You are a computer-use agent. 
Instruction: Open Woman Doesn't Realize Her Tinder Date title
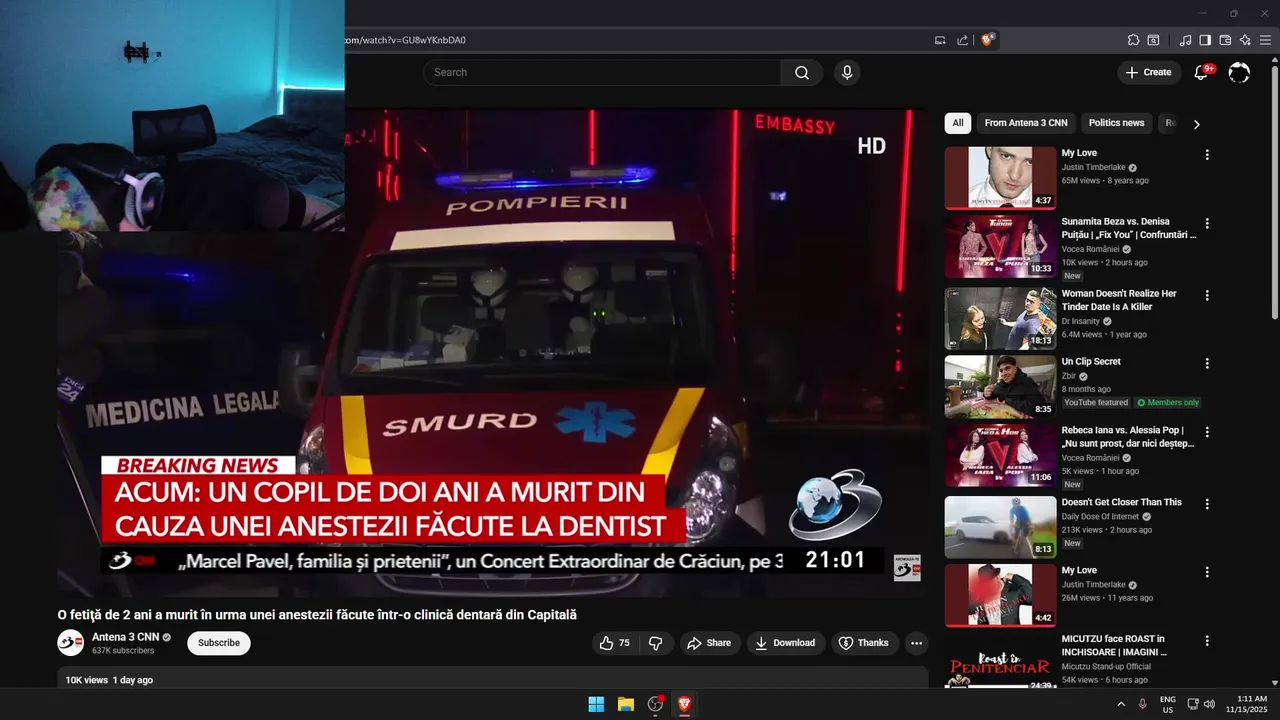pyautogui.click(x=1119, y=300)
